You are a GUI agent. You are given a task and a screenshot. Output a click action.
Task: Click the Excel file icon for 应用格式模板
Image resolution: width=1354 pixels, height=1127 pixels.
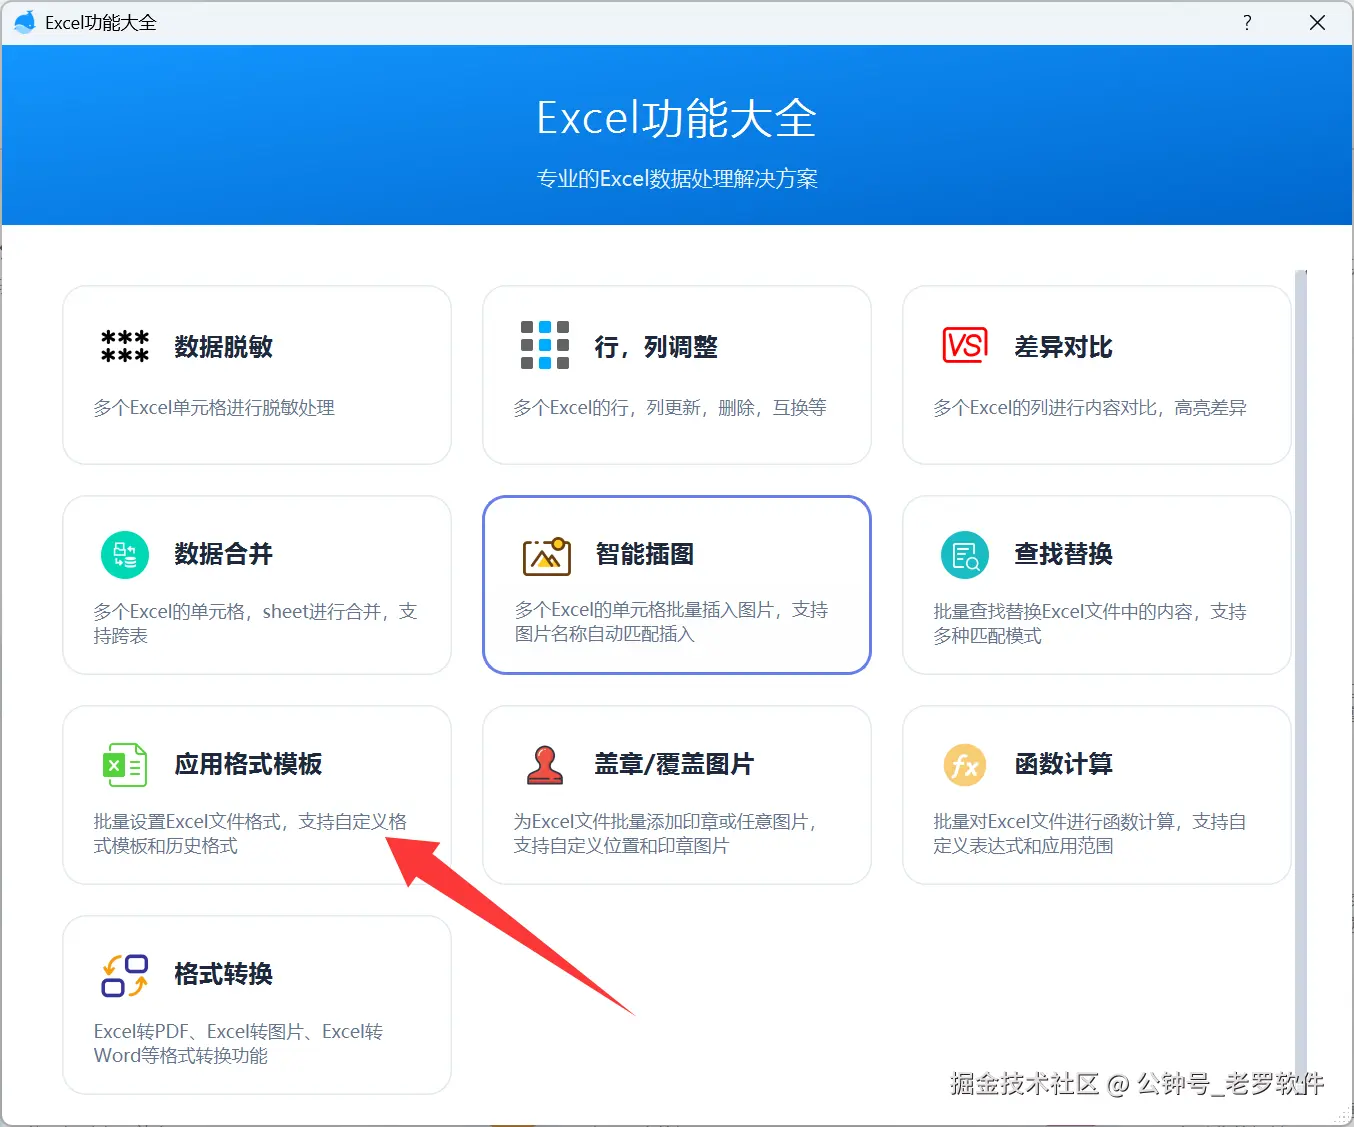[125, 765]
